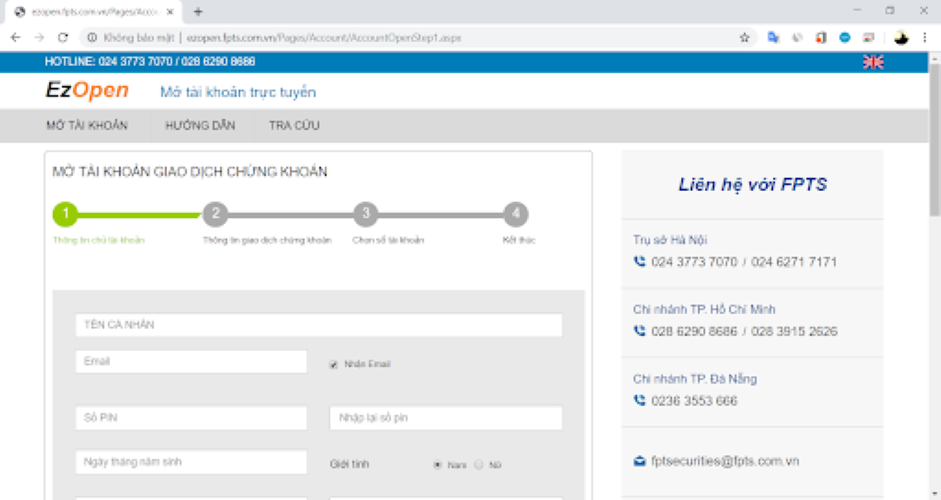
Task: Open the Chrome three-dot menu
Action: click(927, 37)
